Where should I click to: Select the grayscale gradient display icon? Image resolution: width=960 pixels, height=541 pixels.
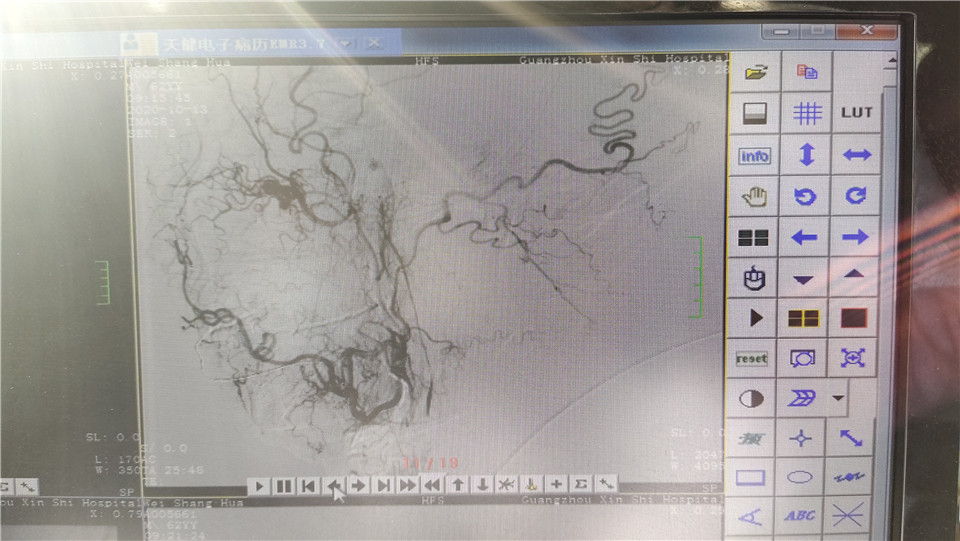[x=755, y=113]
